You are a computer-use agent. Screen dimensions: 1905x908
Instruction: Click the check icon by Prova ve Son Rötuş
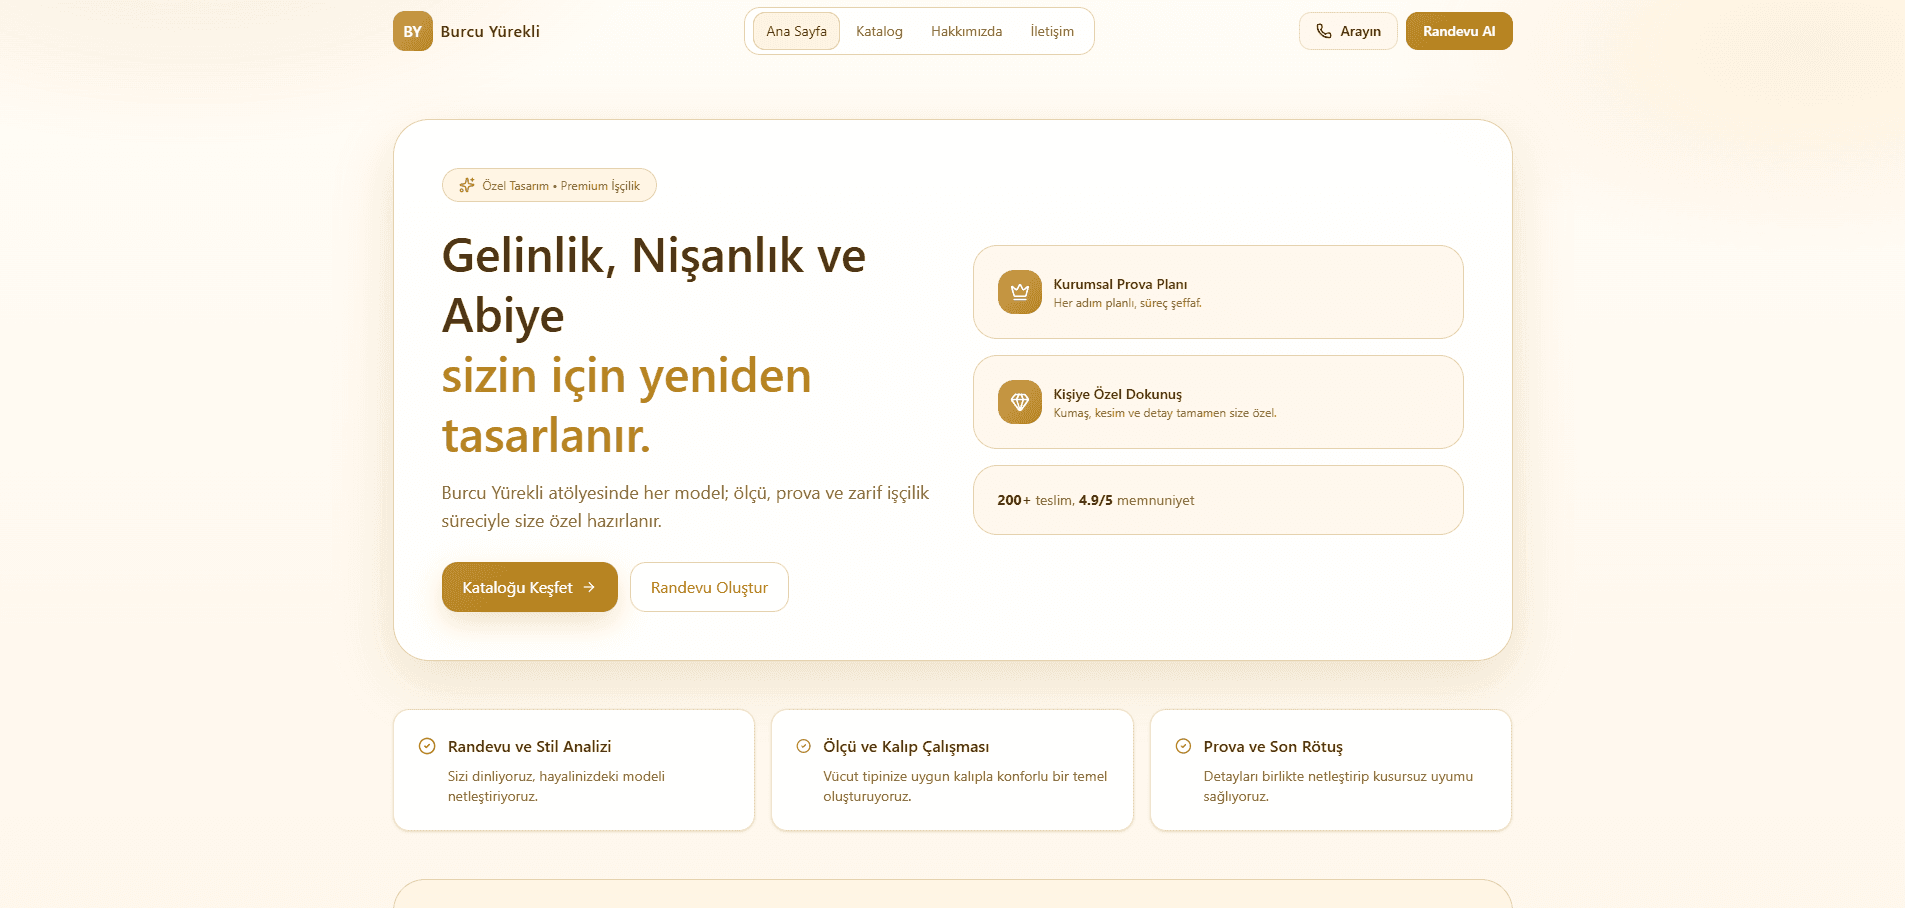pyautogui.click(x=1182, y=745)
